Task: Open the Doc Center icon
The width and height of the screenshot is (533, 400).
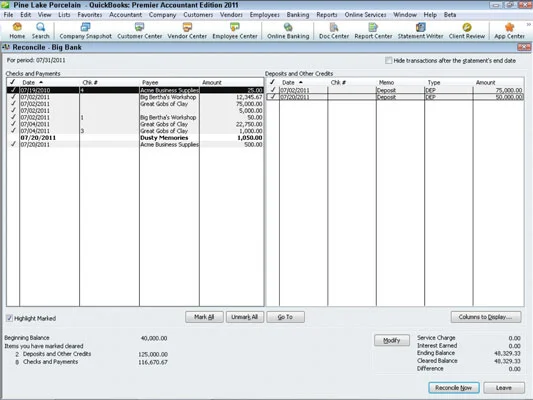Action: pos(334,31)
